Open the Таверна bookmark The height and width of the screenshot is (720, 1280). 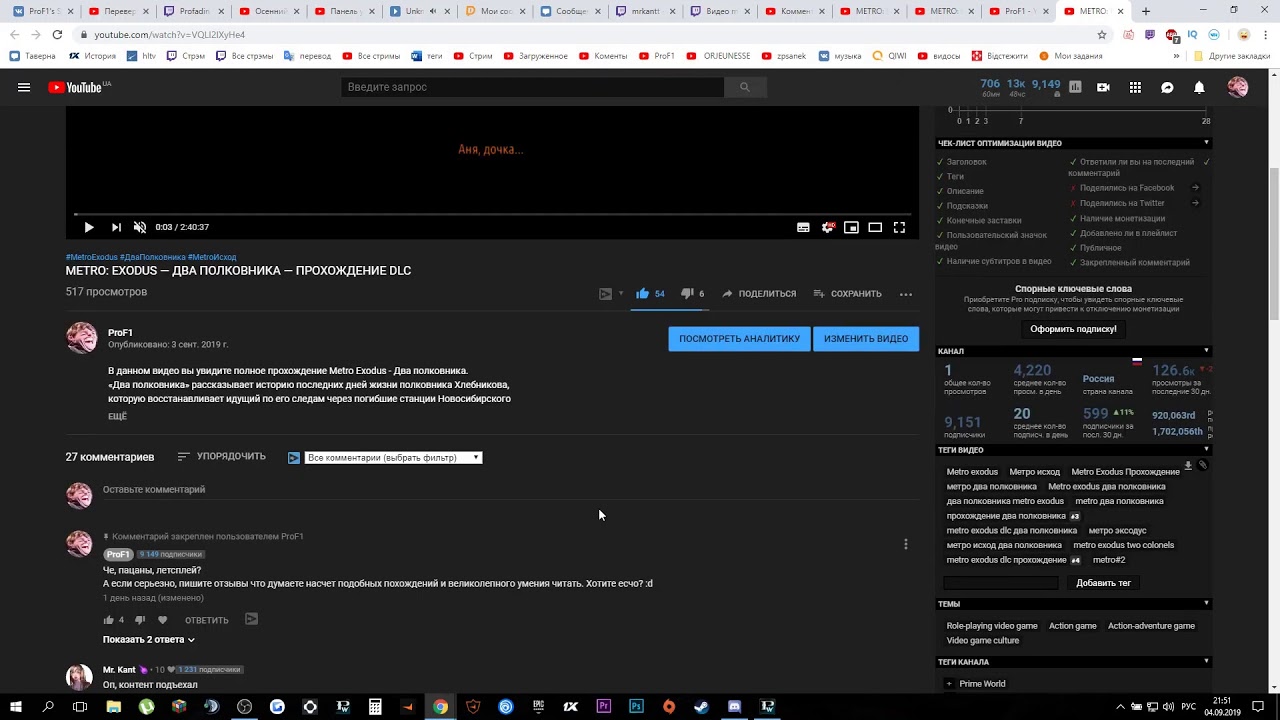pos(33,56)
